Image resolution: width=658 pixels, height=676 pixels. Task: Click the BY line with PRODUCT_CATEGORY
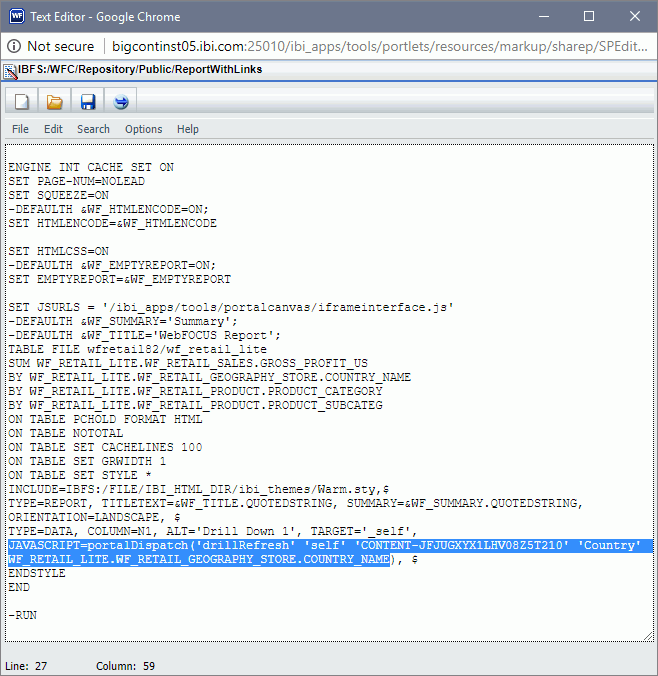point(195,391)
